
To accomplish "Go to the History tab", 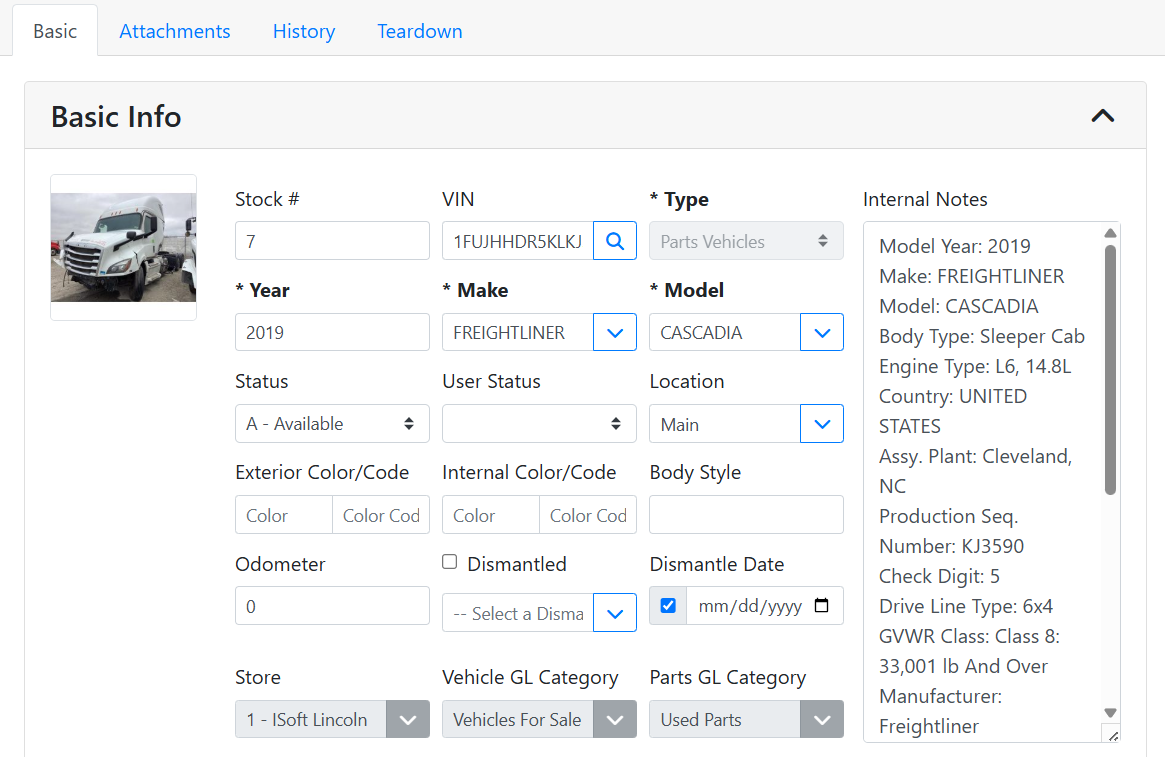I will 304,31.
